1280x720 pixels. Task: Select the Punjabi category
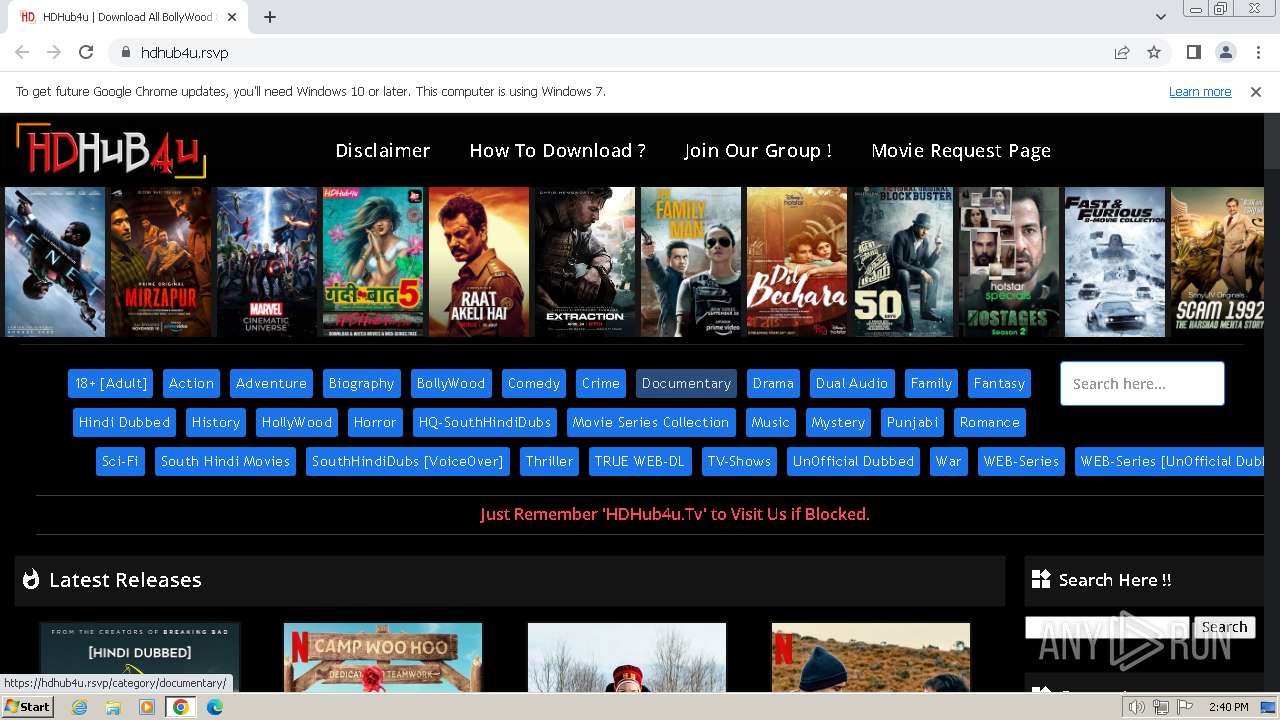tap(912, 423)
